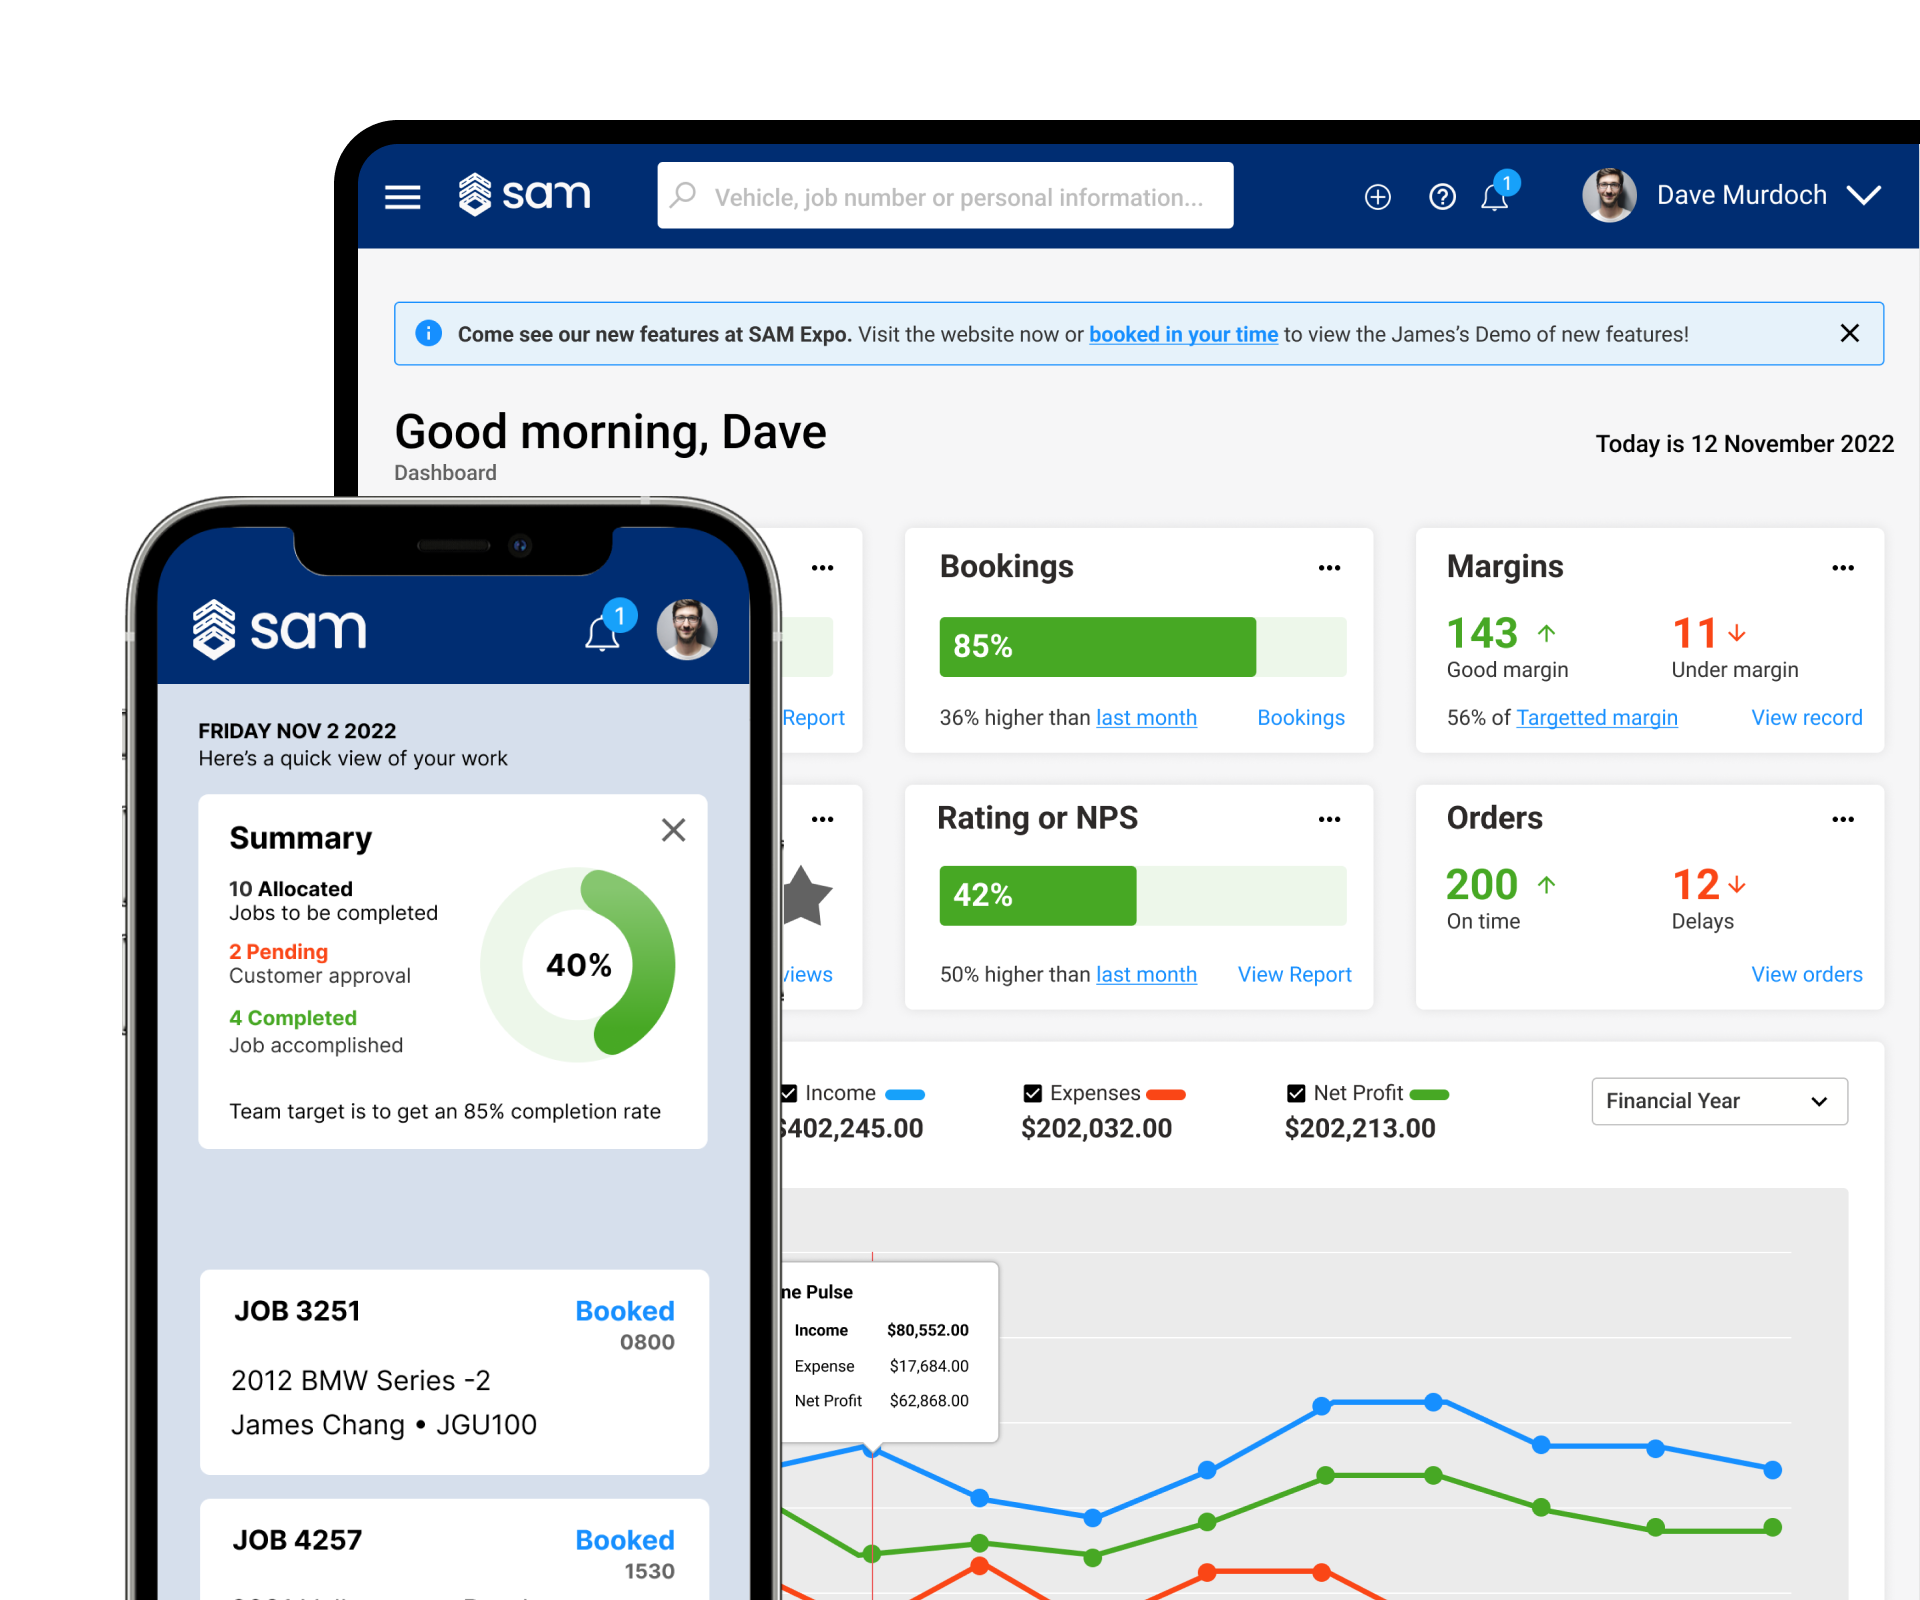The width and height of the screenshot is (1920, 1600).
Task: Click the 85% bookings progress bar
Action: (1143, 647)
